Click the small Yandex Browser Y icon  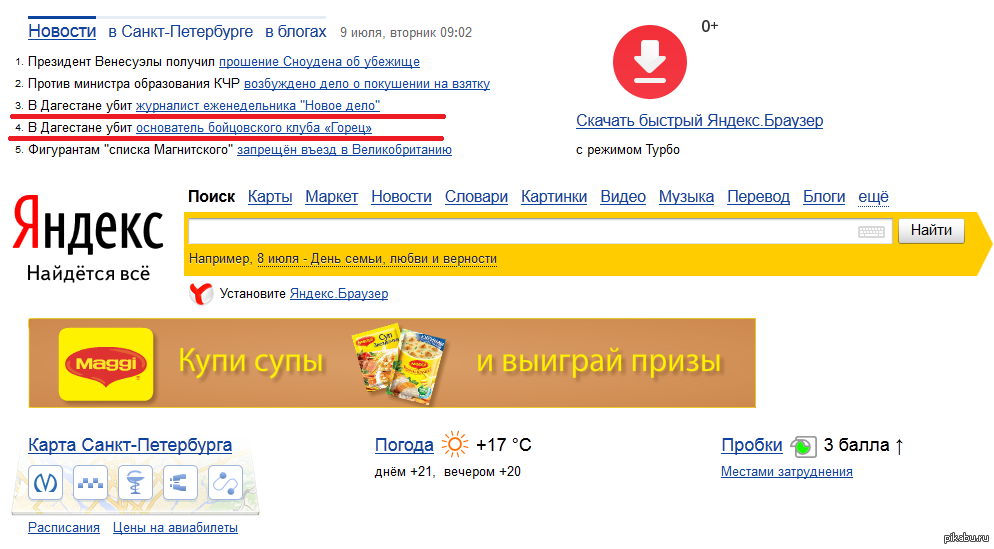pyautogui.click(x=200, y=294)
